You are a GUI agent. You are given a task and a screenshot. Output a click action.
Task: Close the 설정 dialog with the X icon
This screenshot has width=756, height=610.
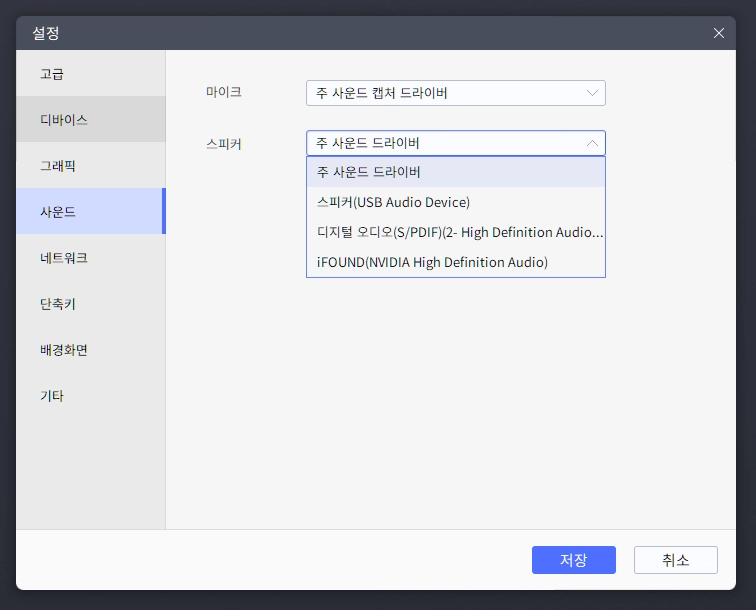(x=718, y=33)
